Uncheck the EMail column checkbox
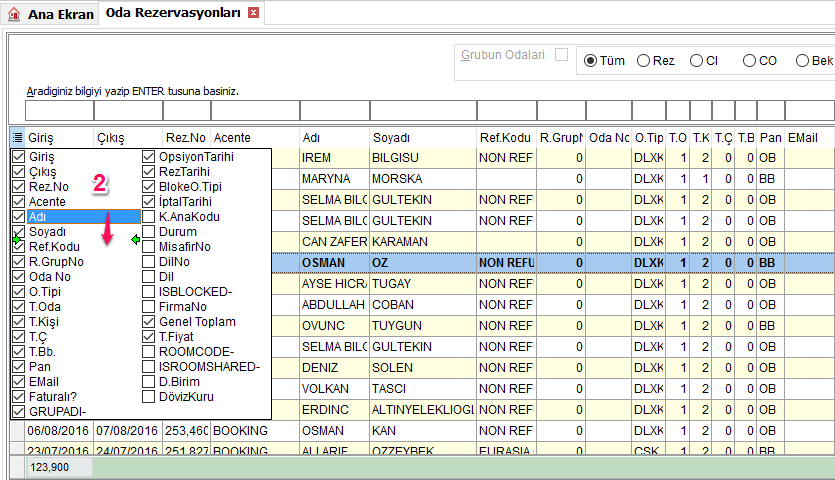This screenshot has height=480, width=835. tap(19, 381)
